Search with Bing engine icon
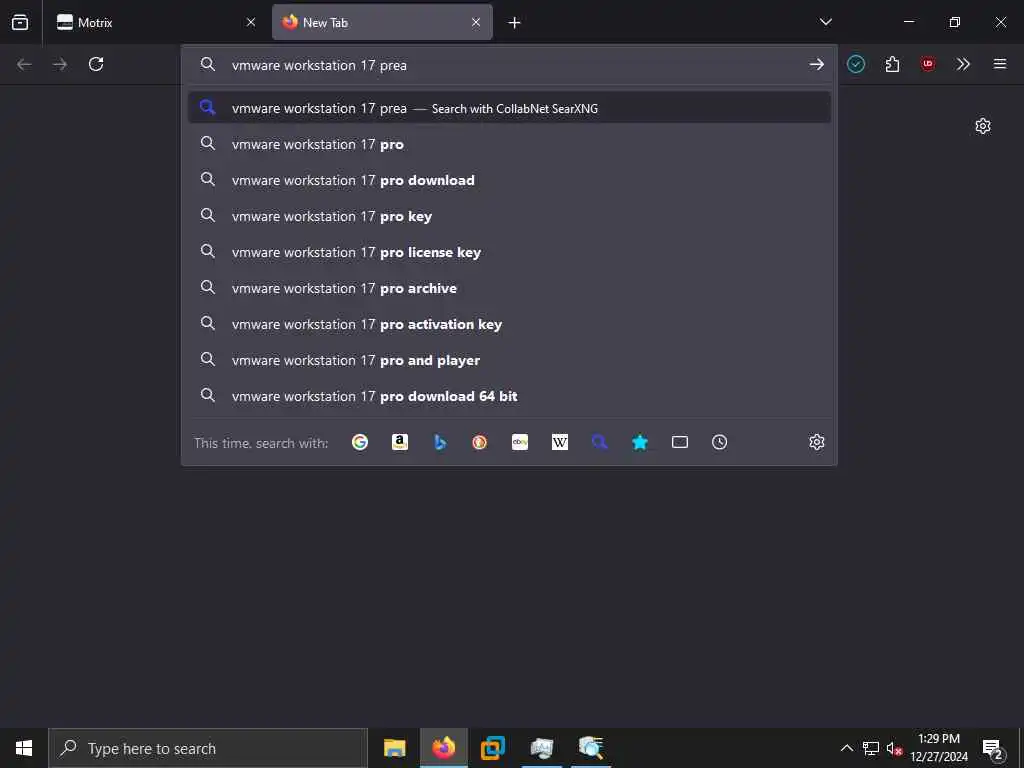The width and height of the screenshot is (1024, 768). point(440,442)
